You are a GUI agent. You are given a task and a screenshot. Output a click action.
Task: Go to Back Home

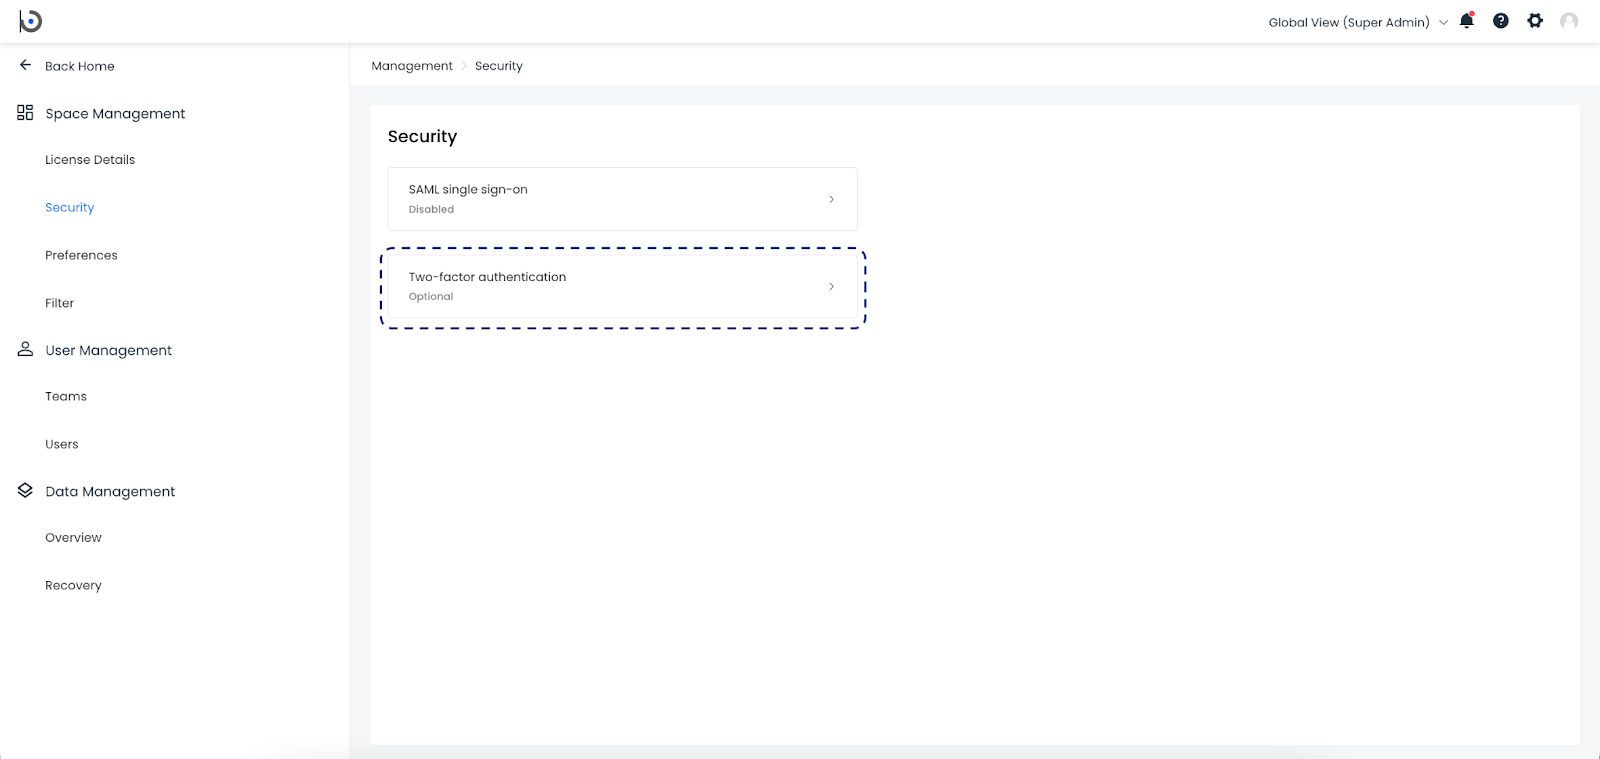coord(80,66)
